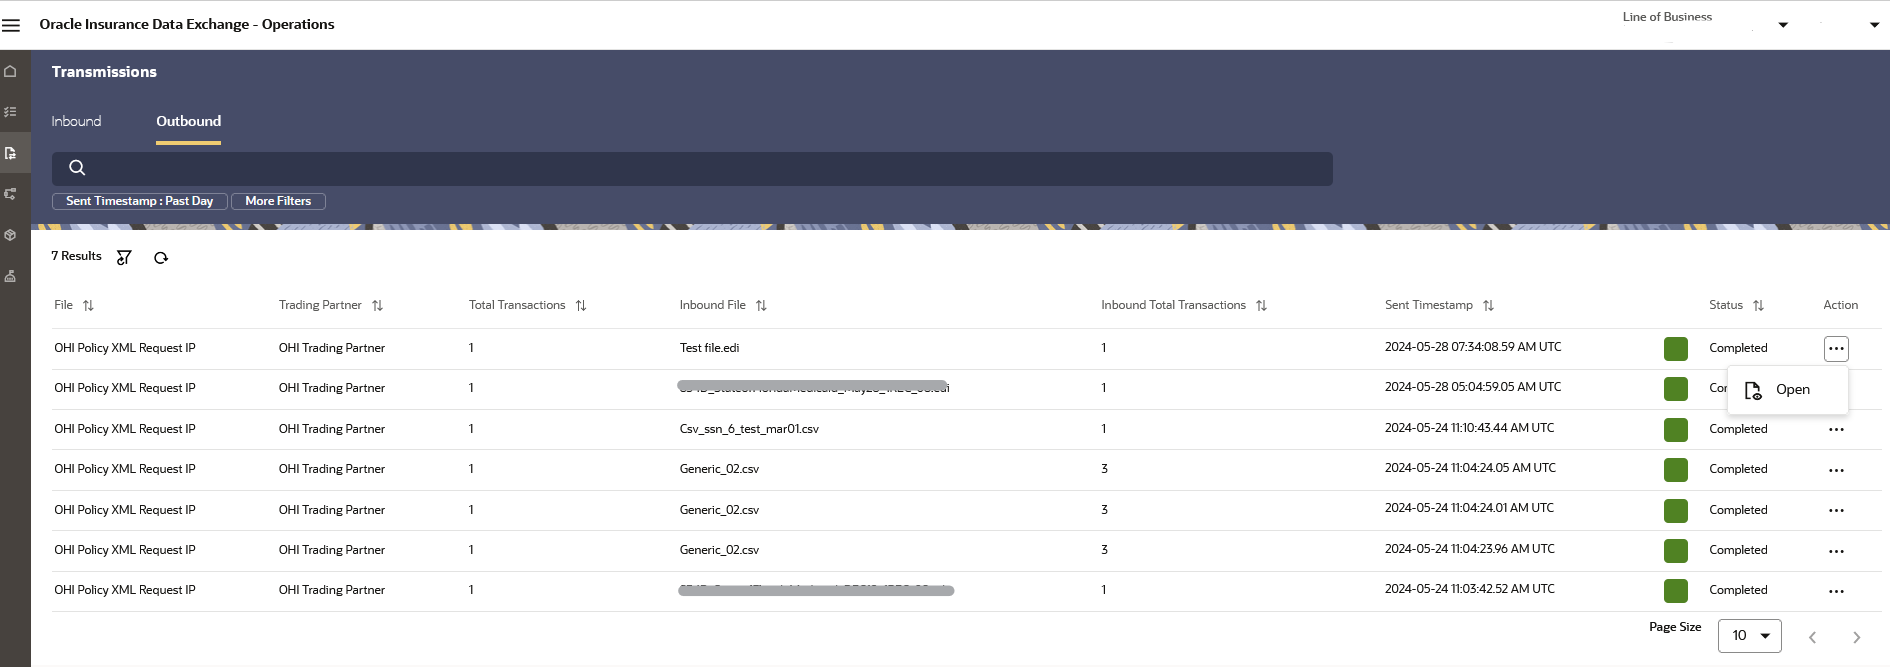1890x667 pixels.
Task: Click the Test file.edi inbound file cell
Action: [x=709, y=348]
